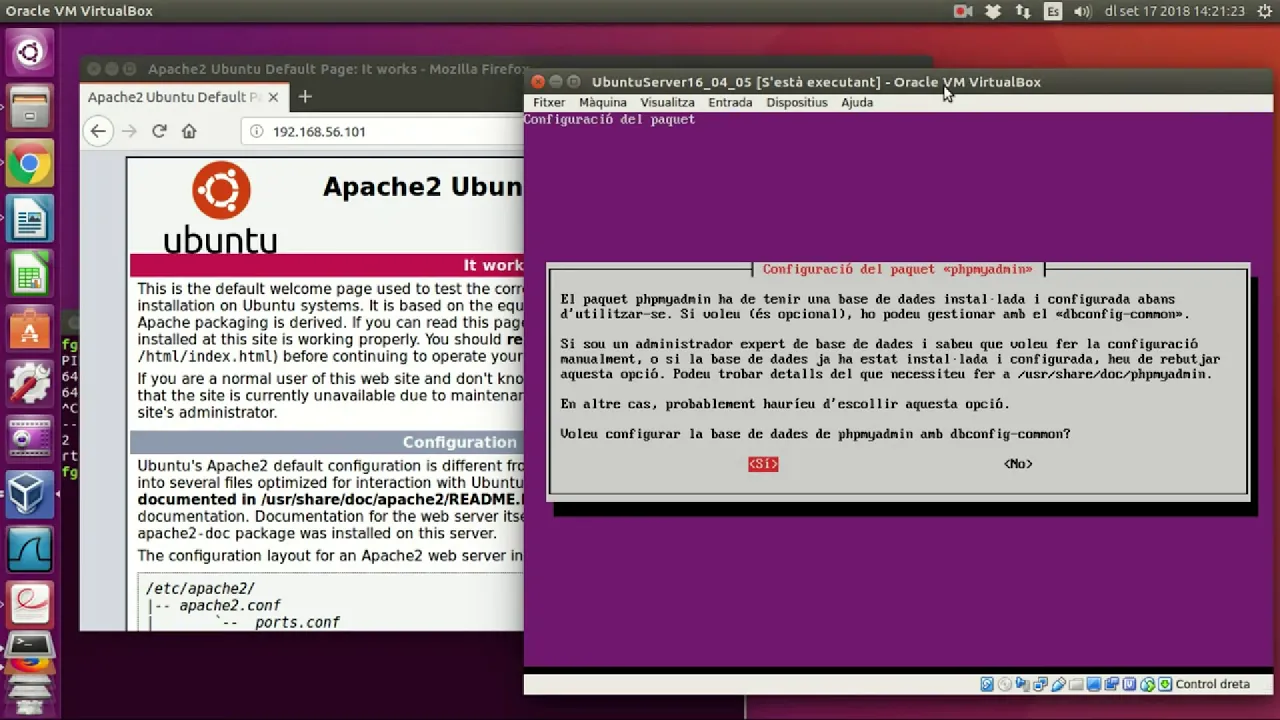Click the Ubuntu logo on Apache page
This screenshot has height=720, width=1280.
coord(221,207)
